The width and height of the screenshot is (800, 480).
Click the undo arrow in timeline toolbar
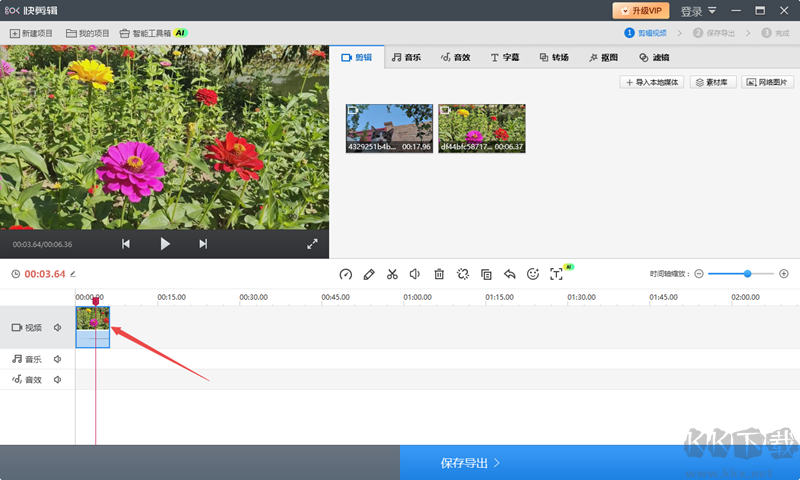[x=509, y=274]
